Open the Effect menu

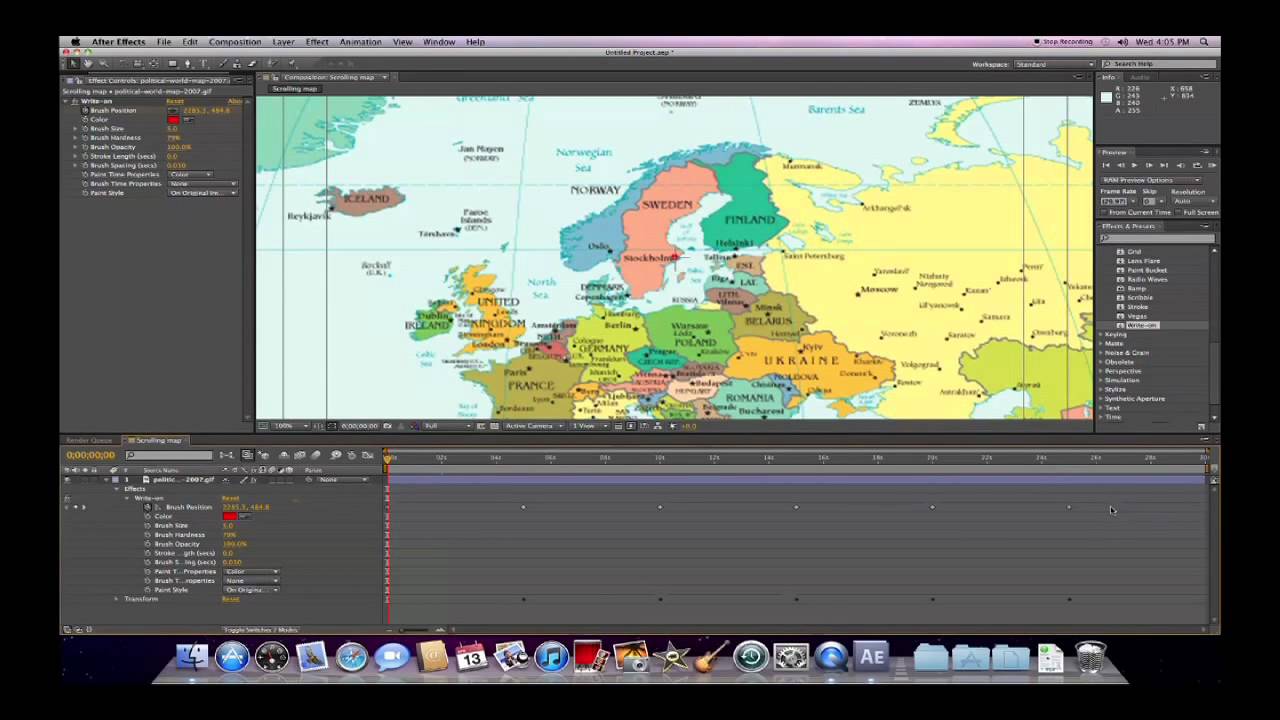pyautogui.click(x=317, y=42)
